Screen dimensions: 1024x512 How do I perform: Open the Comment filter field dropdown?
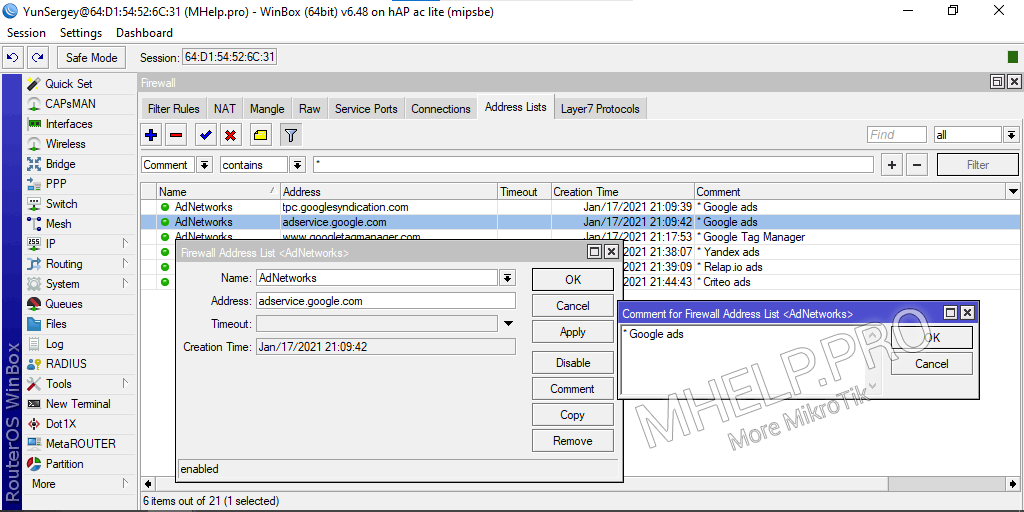204,165
